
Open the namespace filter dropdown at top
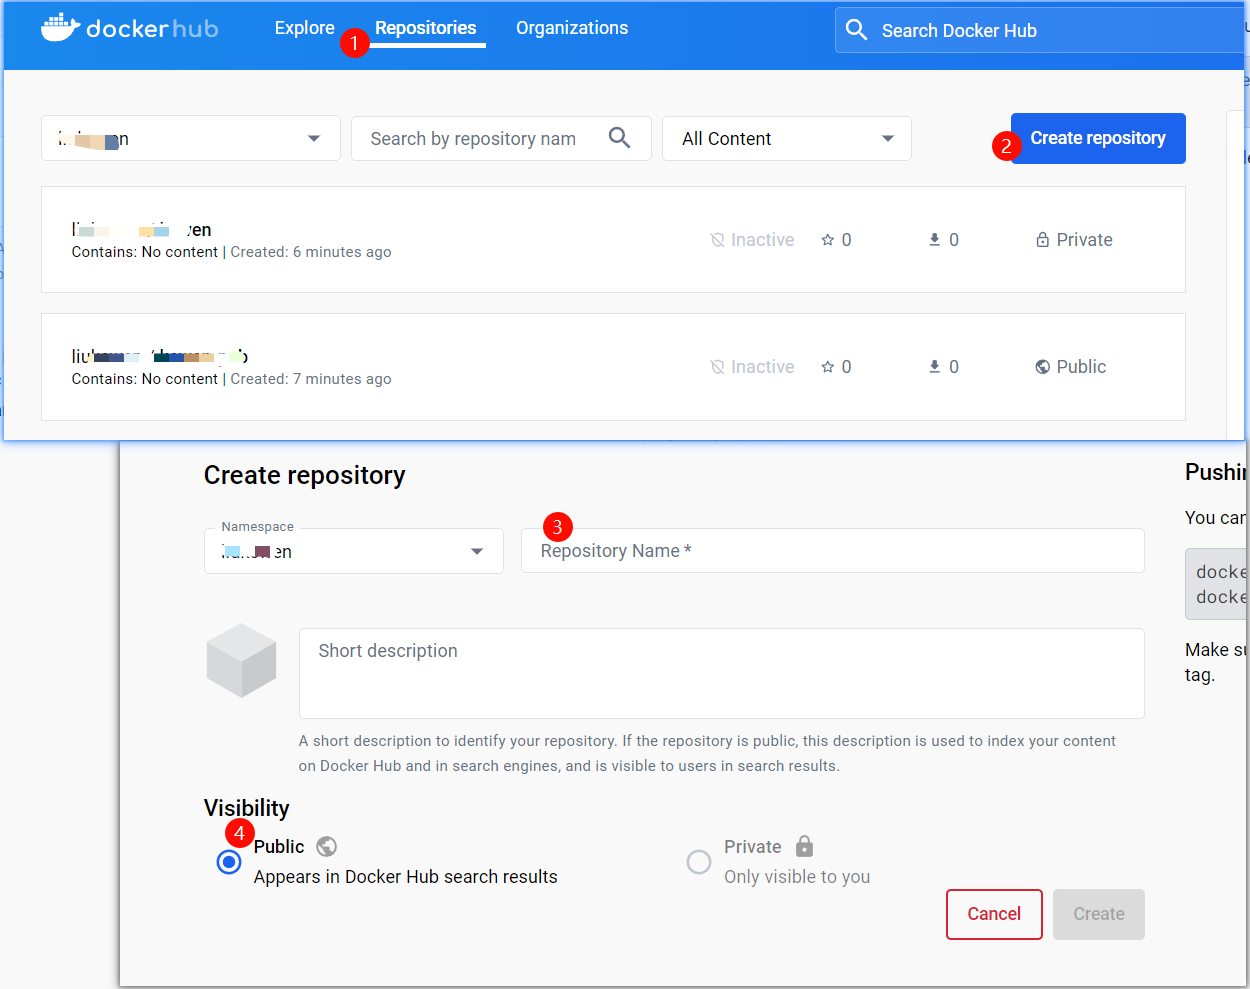(191, 138)
